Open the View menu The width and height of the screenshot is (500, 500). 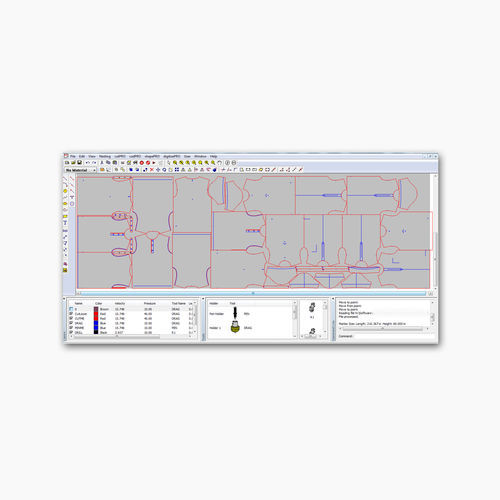(92, 156)
